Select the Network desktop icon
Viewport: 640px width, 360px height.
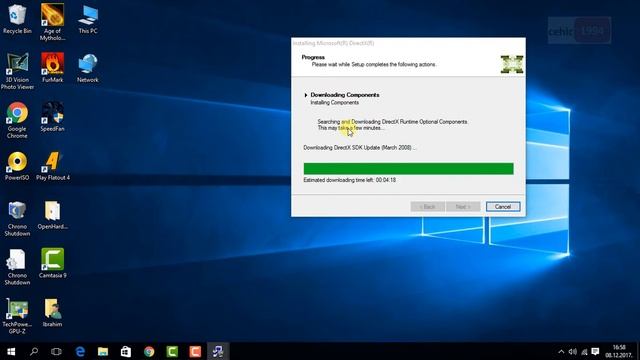tap(88, 68)
